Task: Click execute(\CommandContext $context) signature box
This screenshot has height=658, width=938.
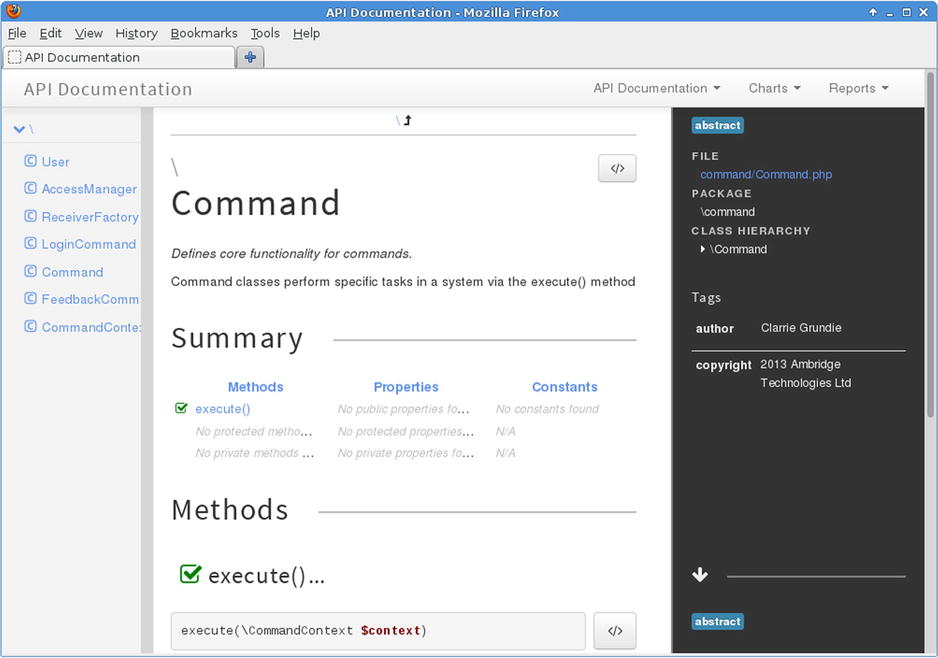Action: pyautogui.click(x=378, y=630)
